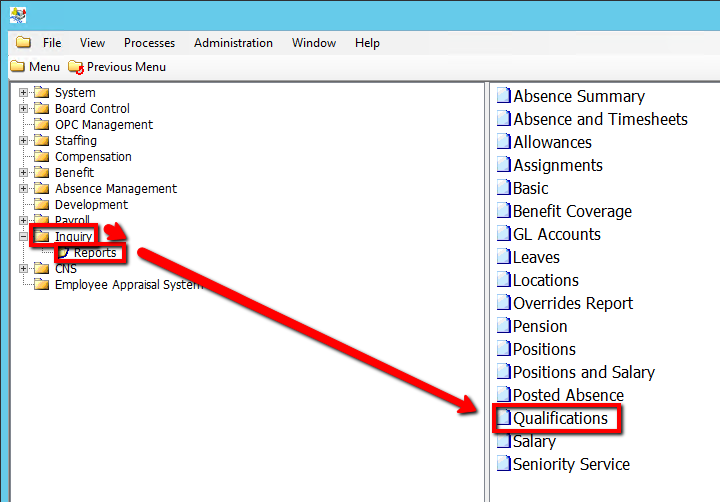The image size is (720, 502).
Task: Click the OPC Management folder icon
Action: click(41, 125)
